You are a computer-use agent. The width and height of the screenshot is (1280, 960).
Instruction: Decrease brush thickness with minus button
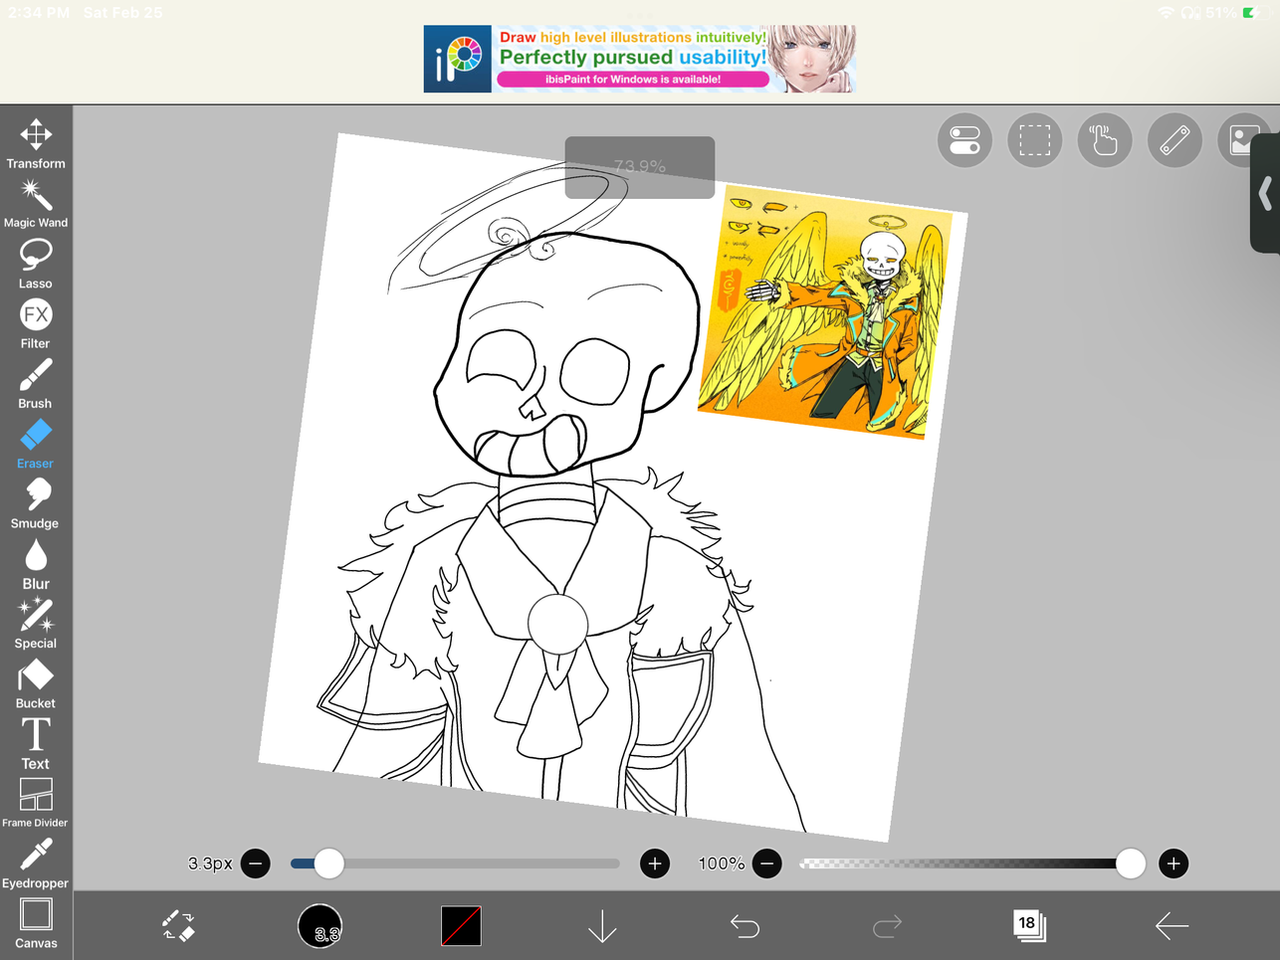pyautogui.click(x=256, y=863)
